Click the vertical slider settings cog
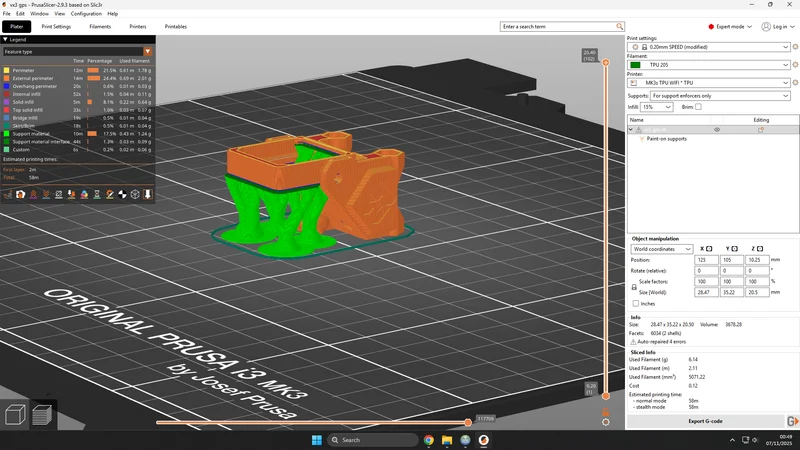Image resolution: width=800 pixels, height=450 pixels. pyautogui.click(x=606, y=422)
